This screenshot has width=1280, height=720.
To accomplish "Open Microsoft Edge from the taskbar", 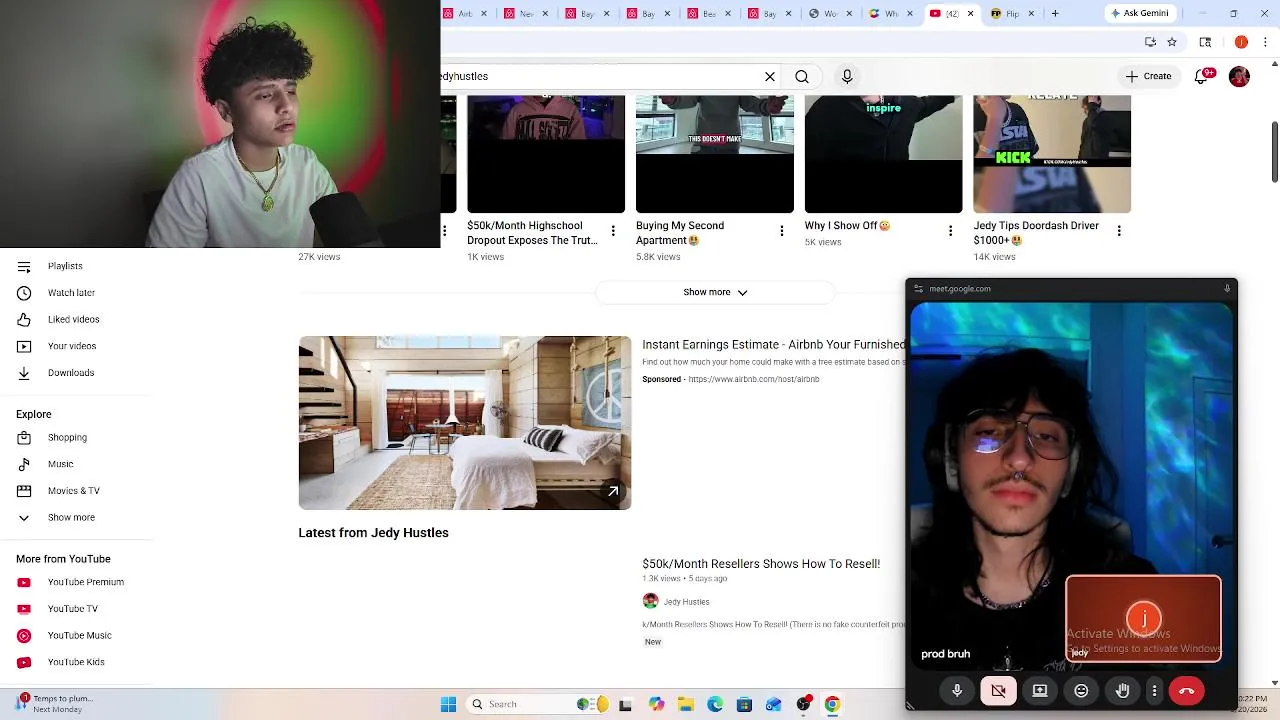I will coord(715,704).
